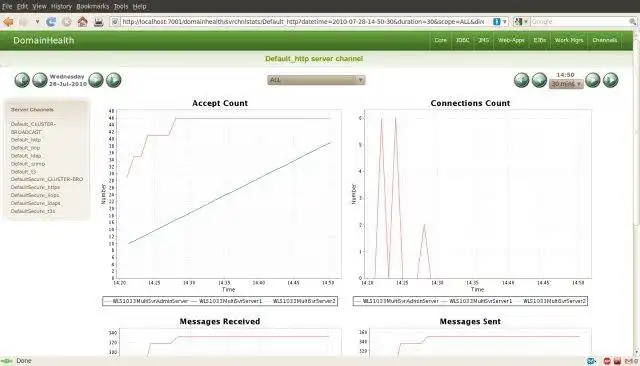Click the first globe button right of date

(x=96, y=80)
